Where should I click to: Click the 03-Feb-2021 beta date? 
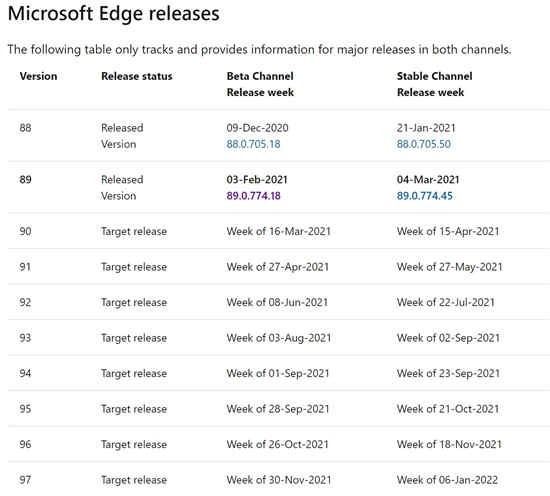click(x=257, y=180)
